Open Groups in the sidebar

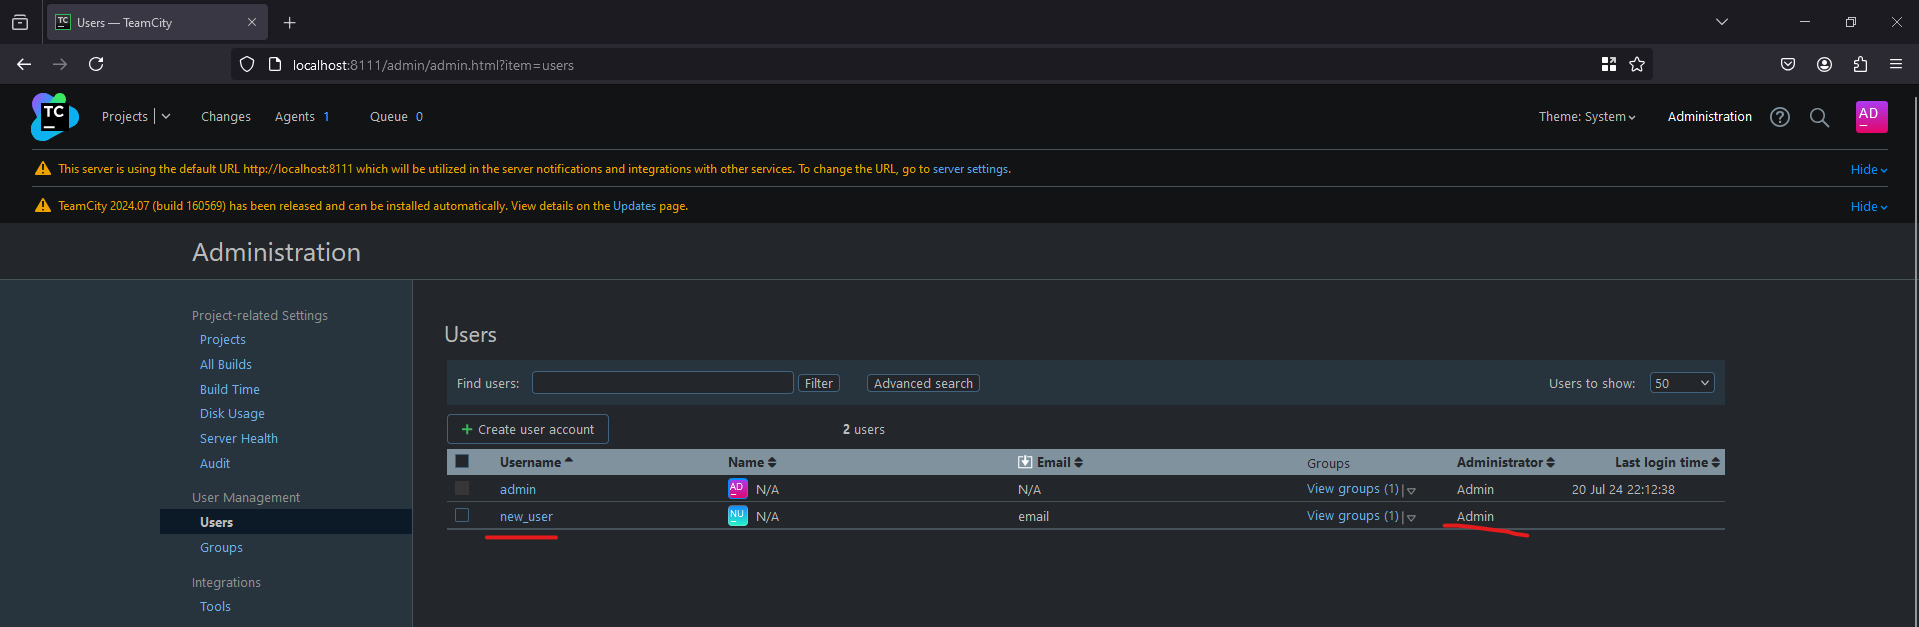(x=221, y=548)
